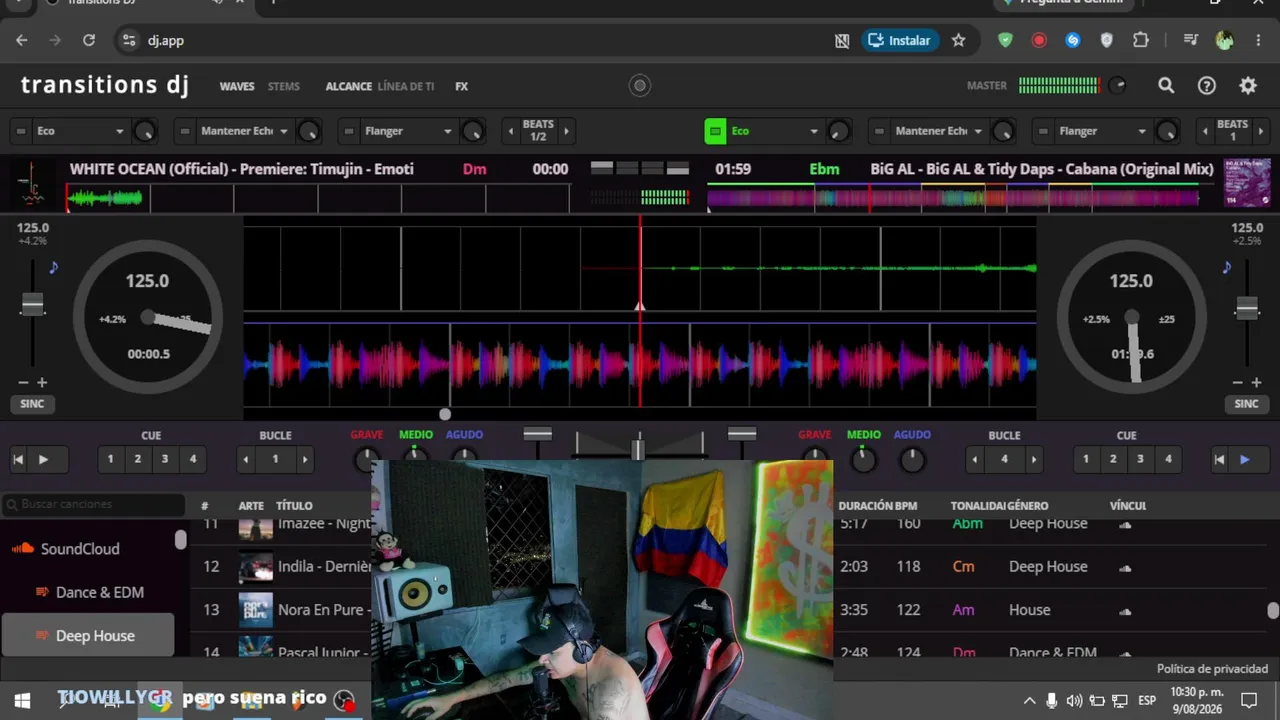
Task: Increase right deck FX beats from 1
Action: tap(1260, 131)
